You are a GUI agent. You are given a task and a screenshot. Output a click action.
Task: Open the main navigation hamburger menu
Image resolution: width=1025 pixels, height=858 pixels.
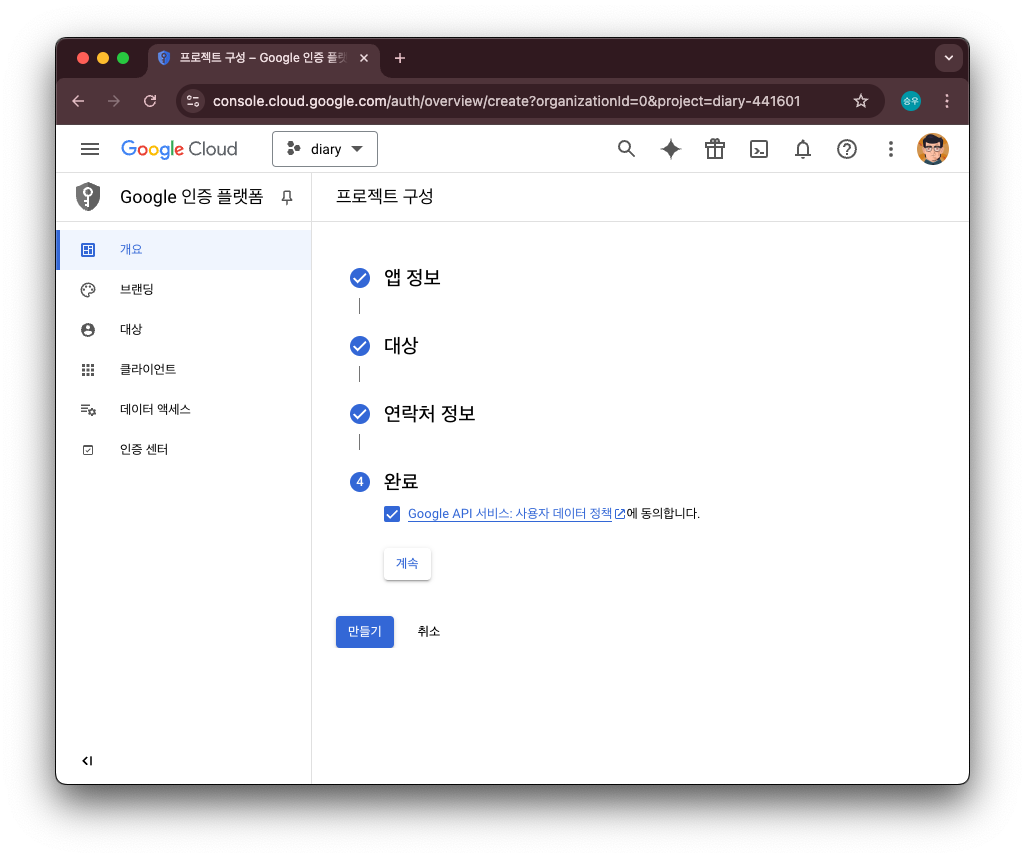[x=90, y=149]
